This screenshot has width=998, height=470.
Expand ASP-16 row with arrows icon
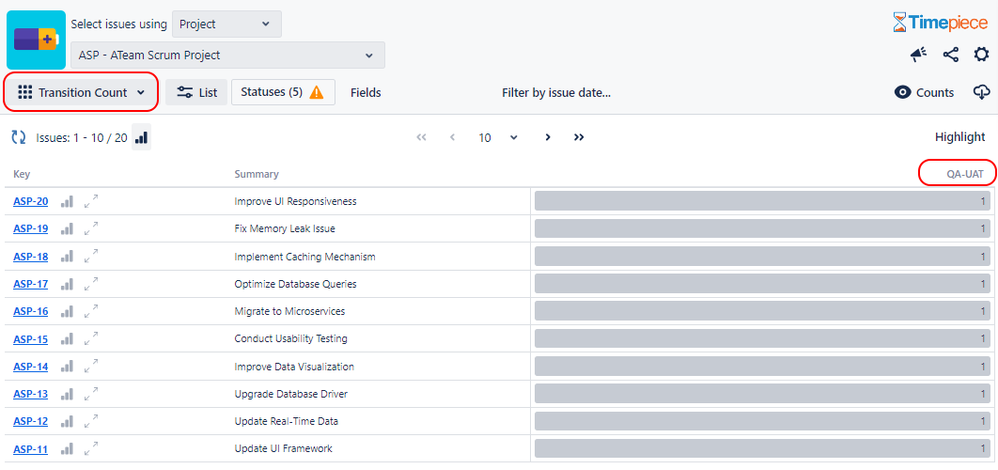pyautogui.click(x=92, y=311)
